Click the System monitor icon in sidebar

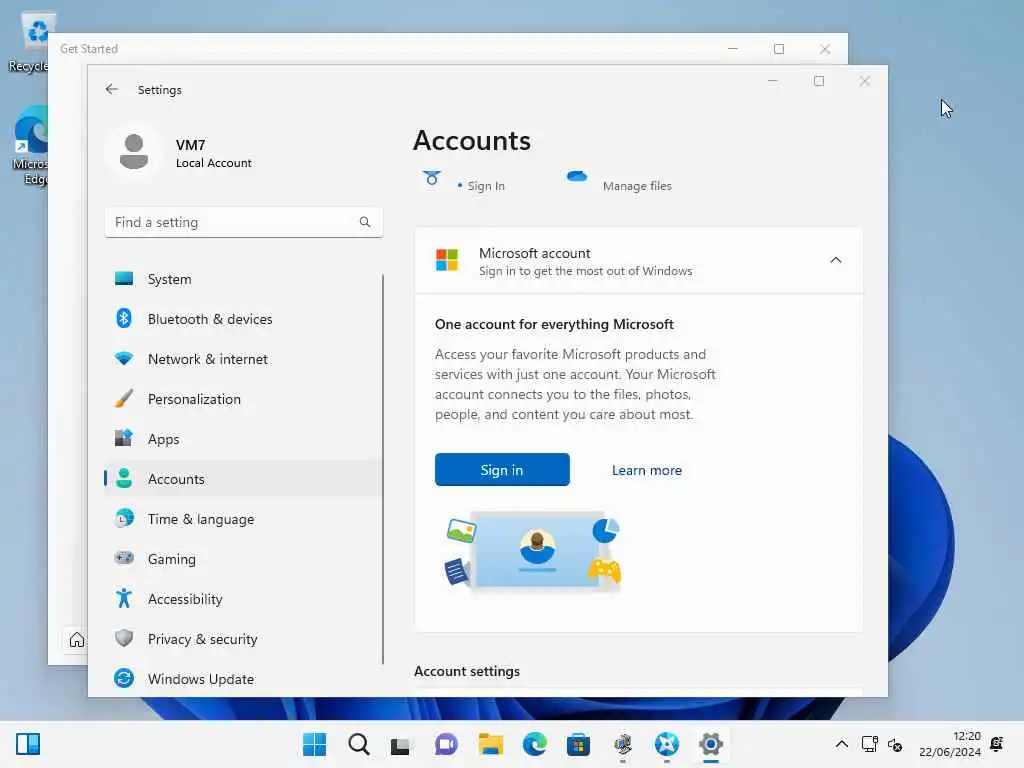[x=123, y=279]
